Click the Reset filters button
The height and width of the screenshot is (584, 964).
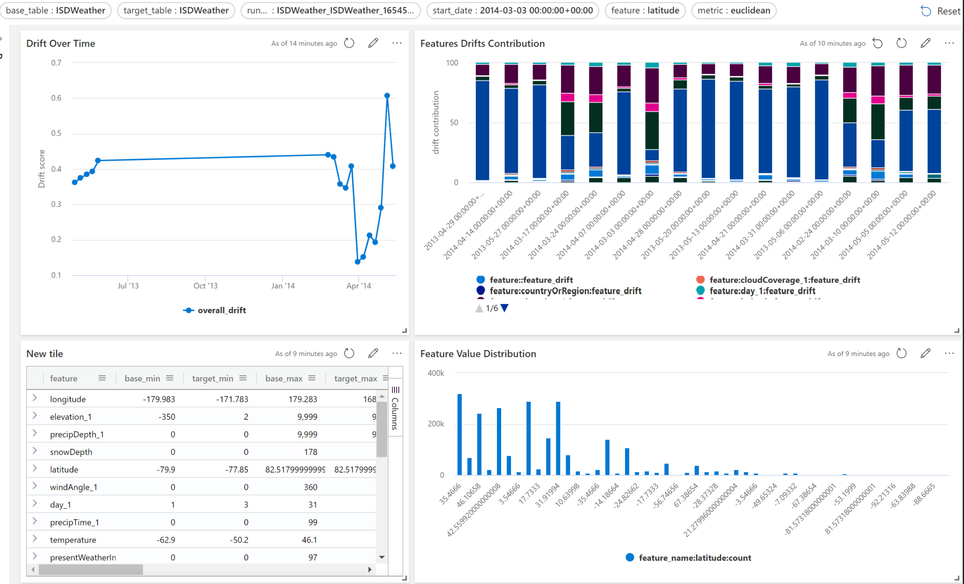coord(940,11)
